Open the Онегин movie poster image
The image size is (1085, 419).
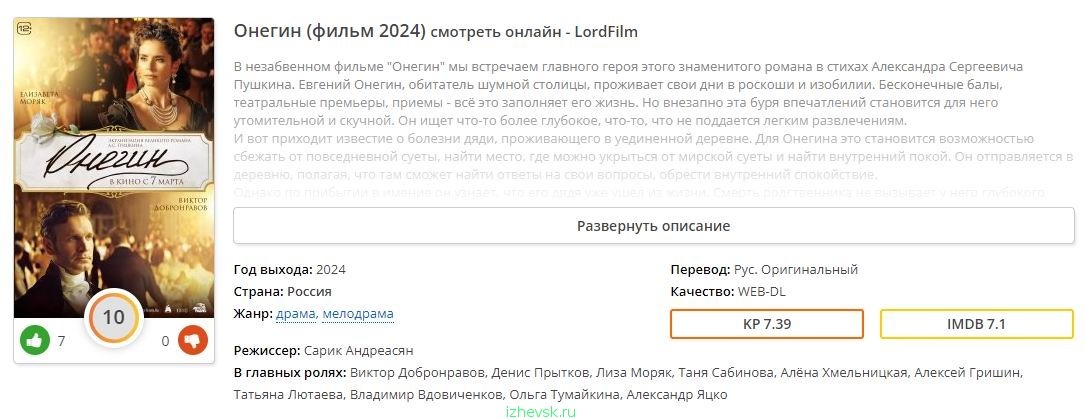point(114,168)
